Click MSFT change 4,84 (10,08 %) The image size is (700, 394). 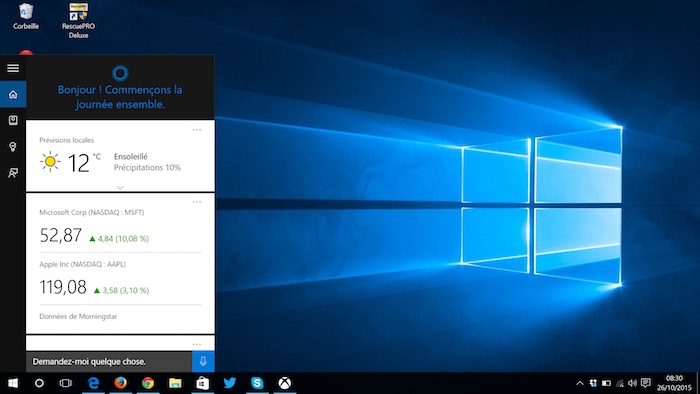[x=119, y=239]
